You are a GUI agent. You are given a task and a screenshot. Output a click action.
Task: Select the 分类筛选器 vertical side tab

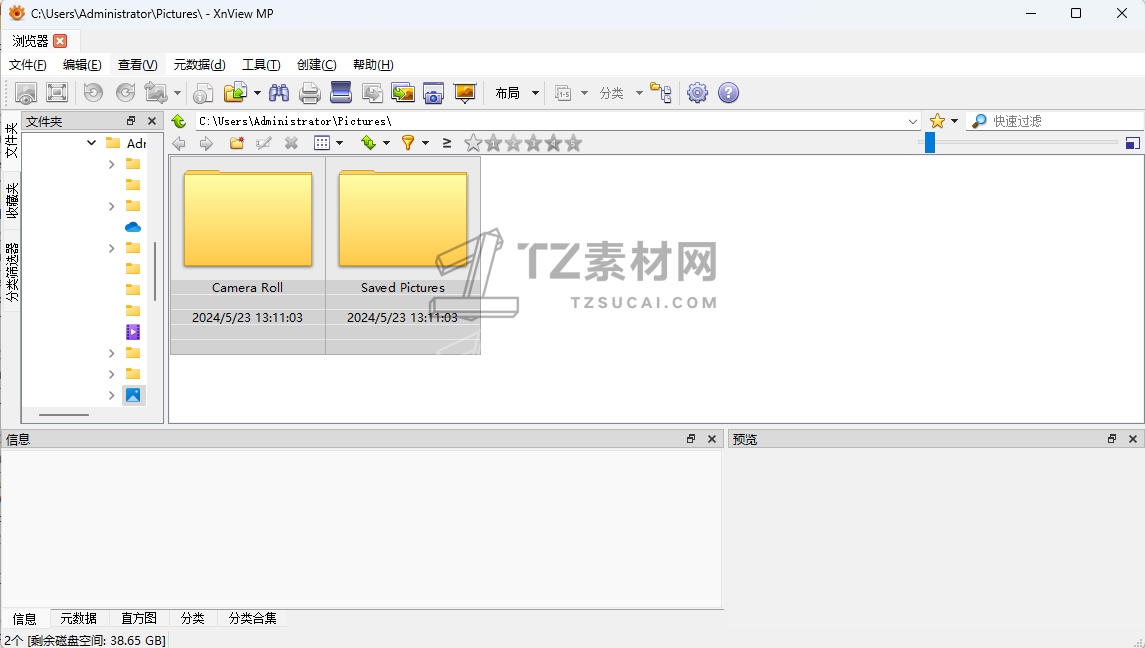[12, 272]
